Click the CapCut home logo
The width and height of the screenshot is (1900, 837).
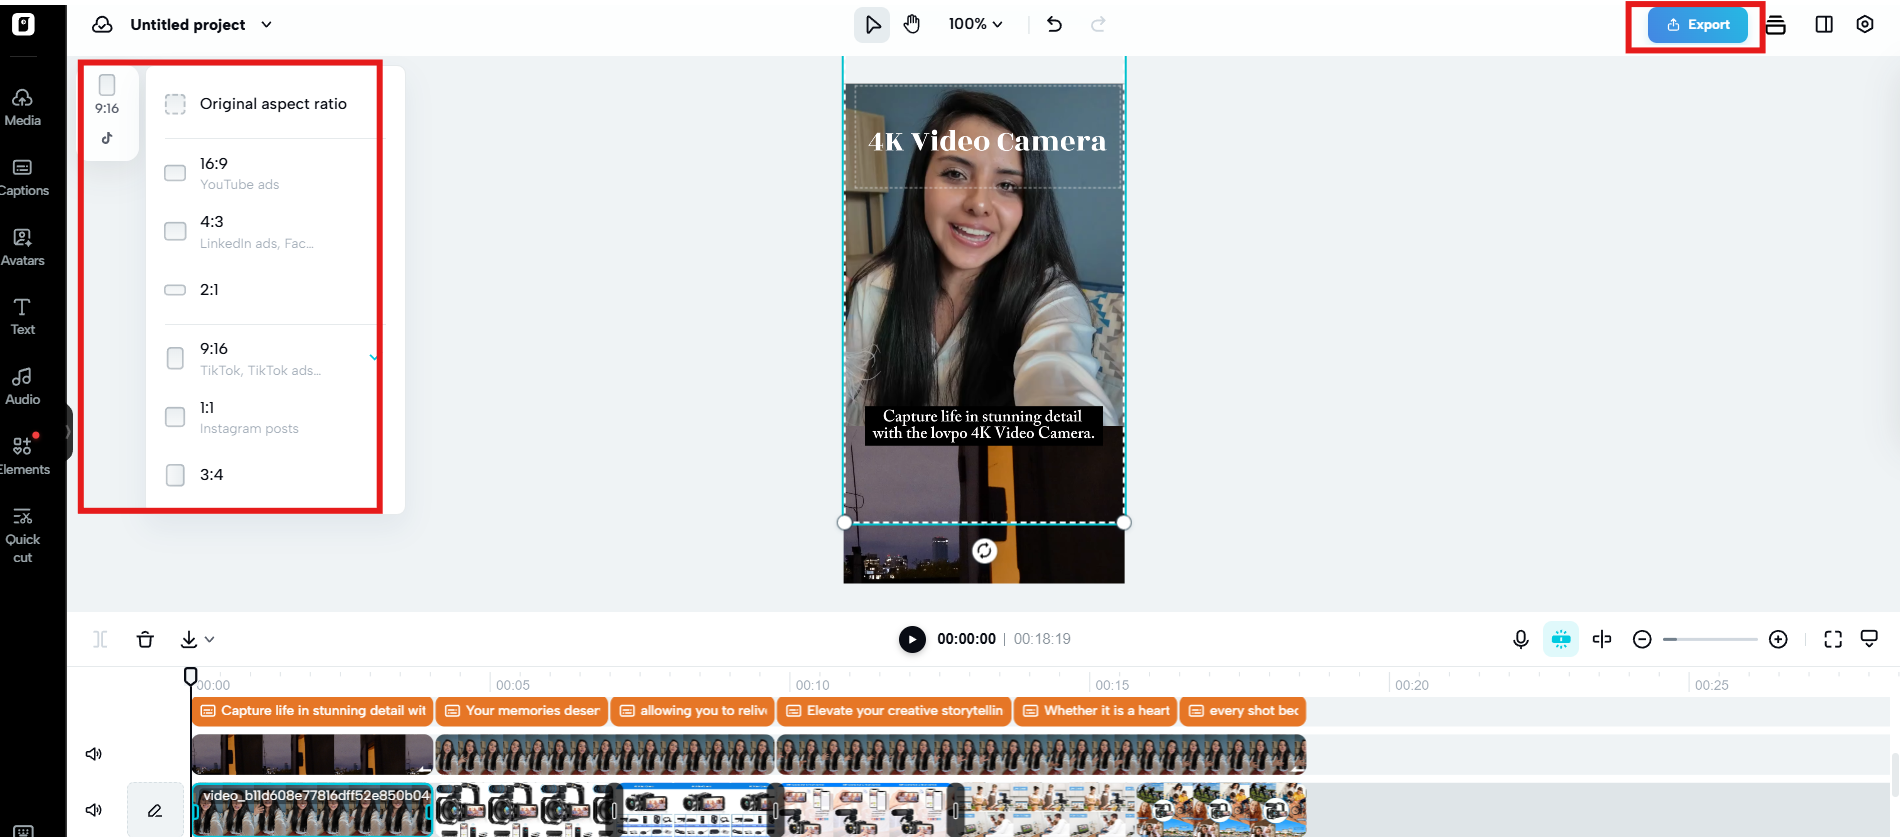pyautogui.click(x=23, y=24)
